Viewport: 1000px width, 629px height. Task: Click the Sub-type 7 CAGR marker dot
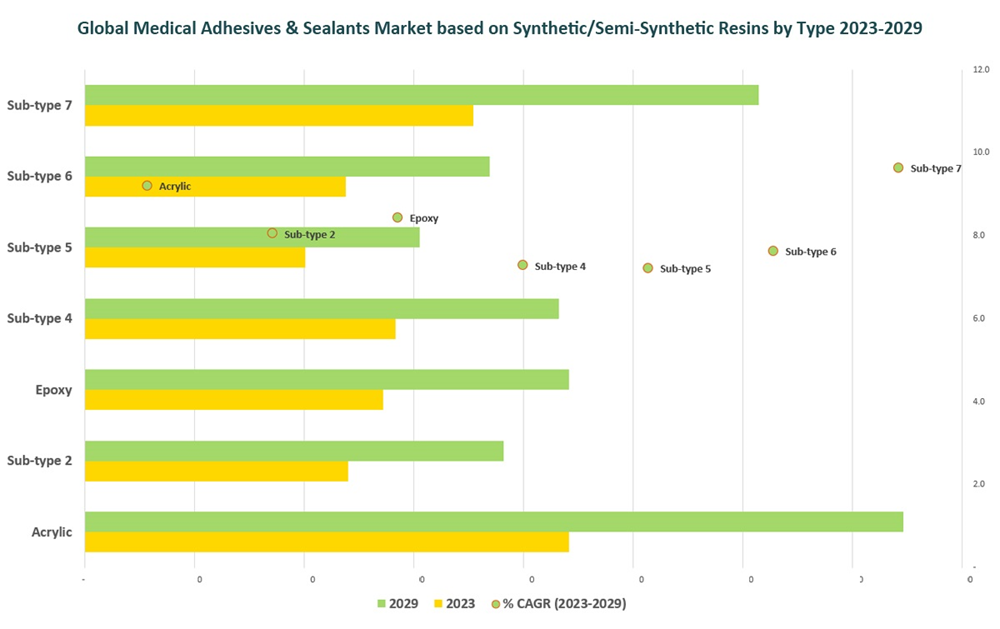pyautogui.click(x=898, y=168)
